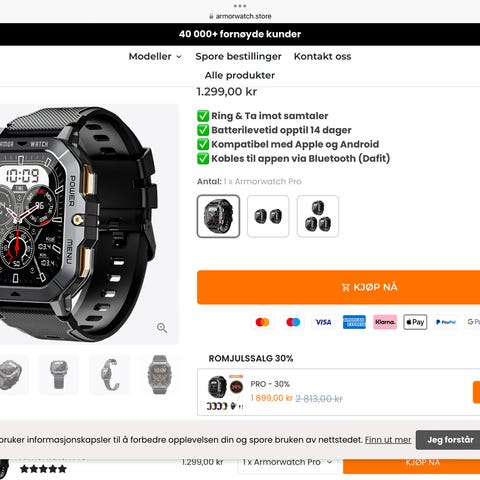Image resolution: width=480 pixels, height=480 pixels.
Task: Click the American Express payment icon
Action: pos(354,322)
